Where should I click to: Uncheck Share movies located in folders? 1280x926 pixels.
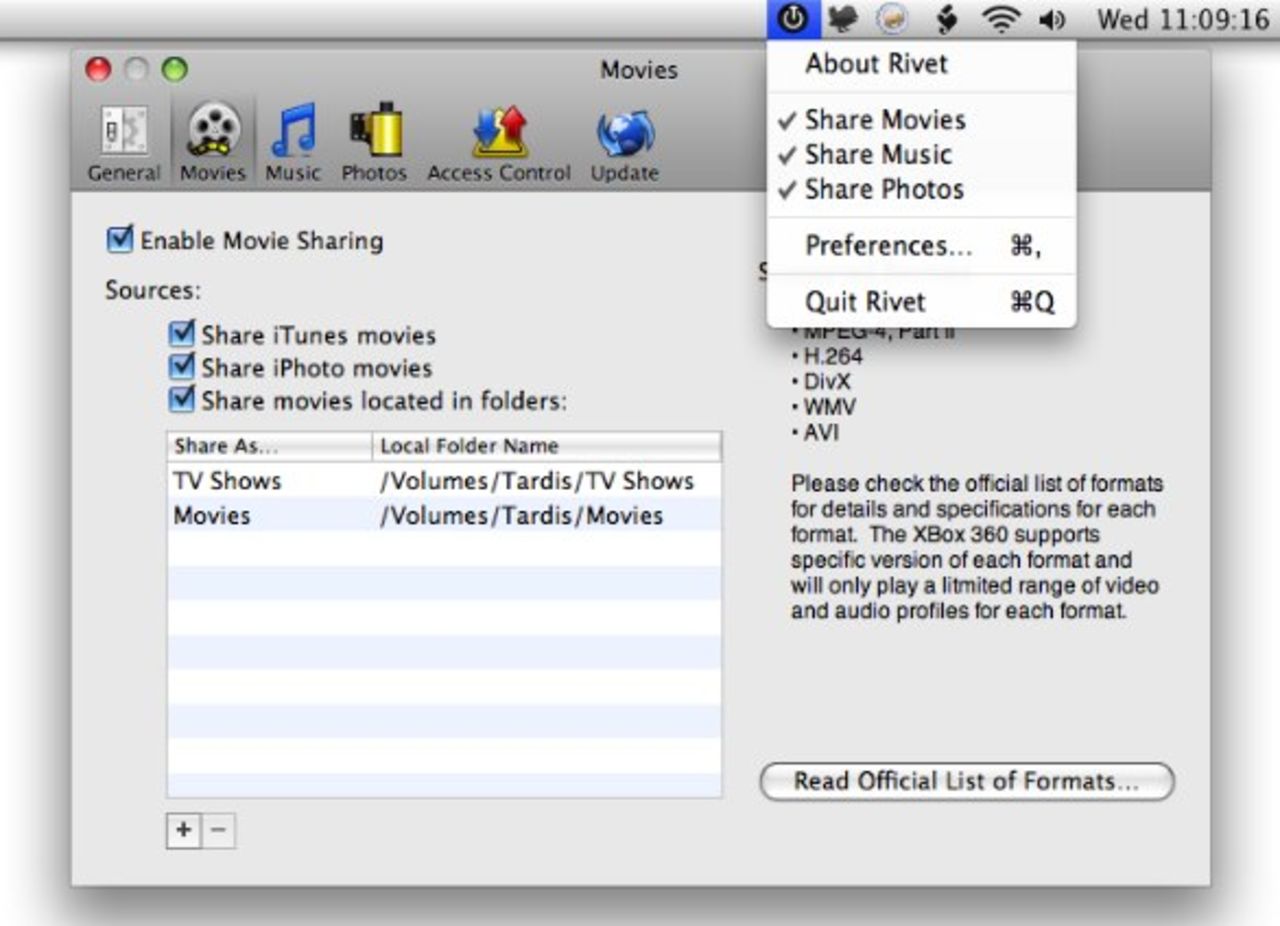[182, 400]
